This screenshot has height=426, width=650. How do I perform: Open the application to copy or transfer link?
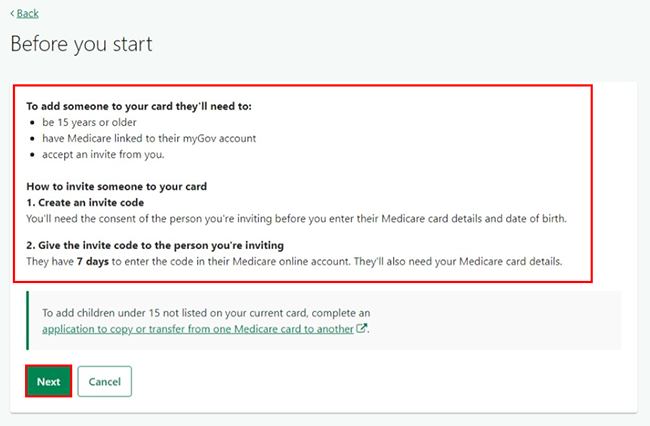point(198,329)
